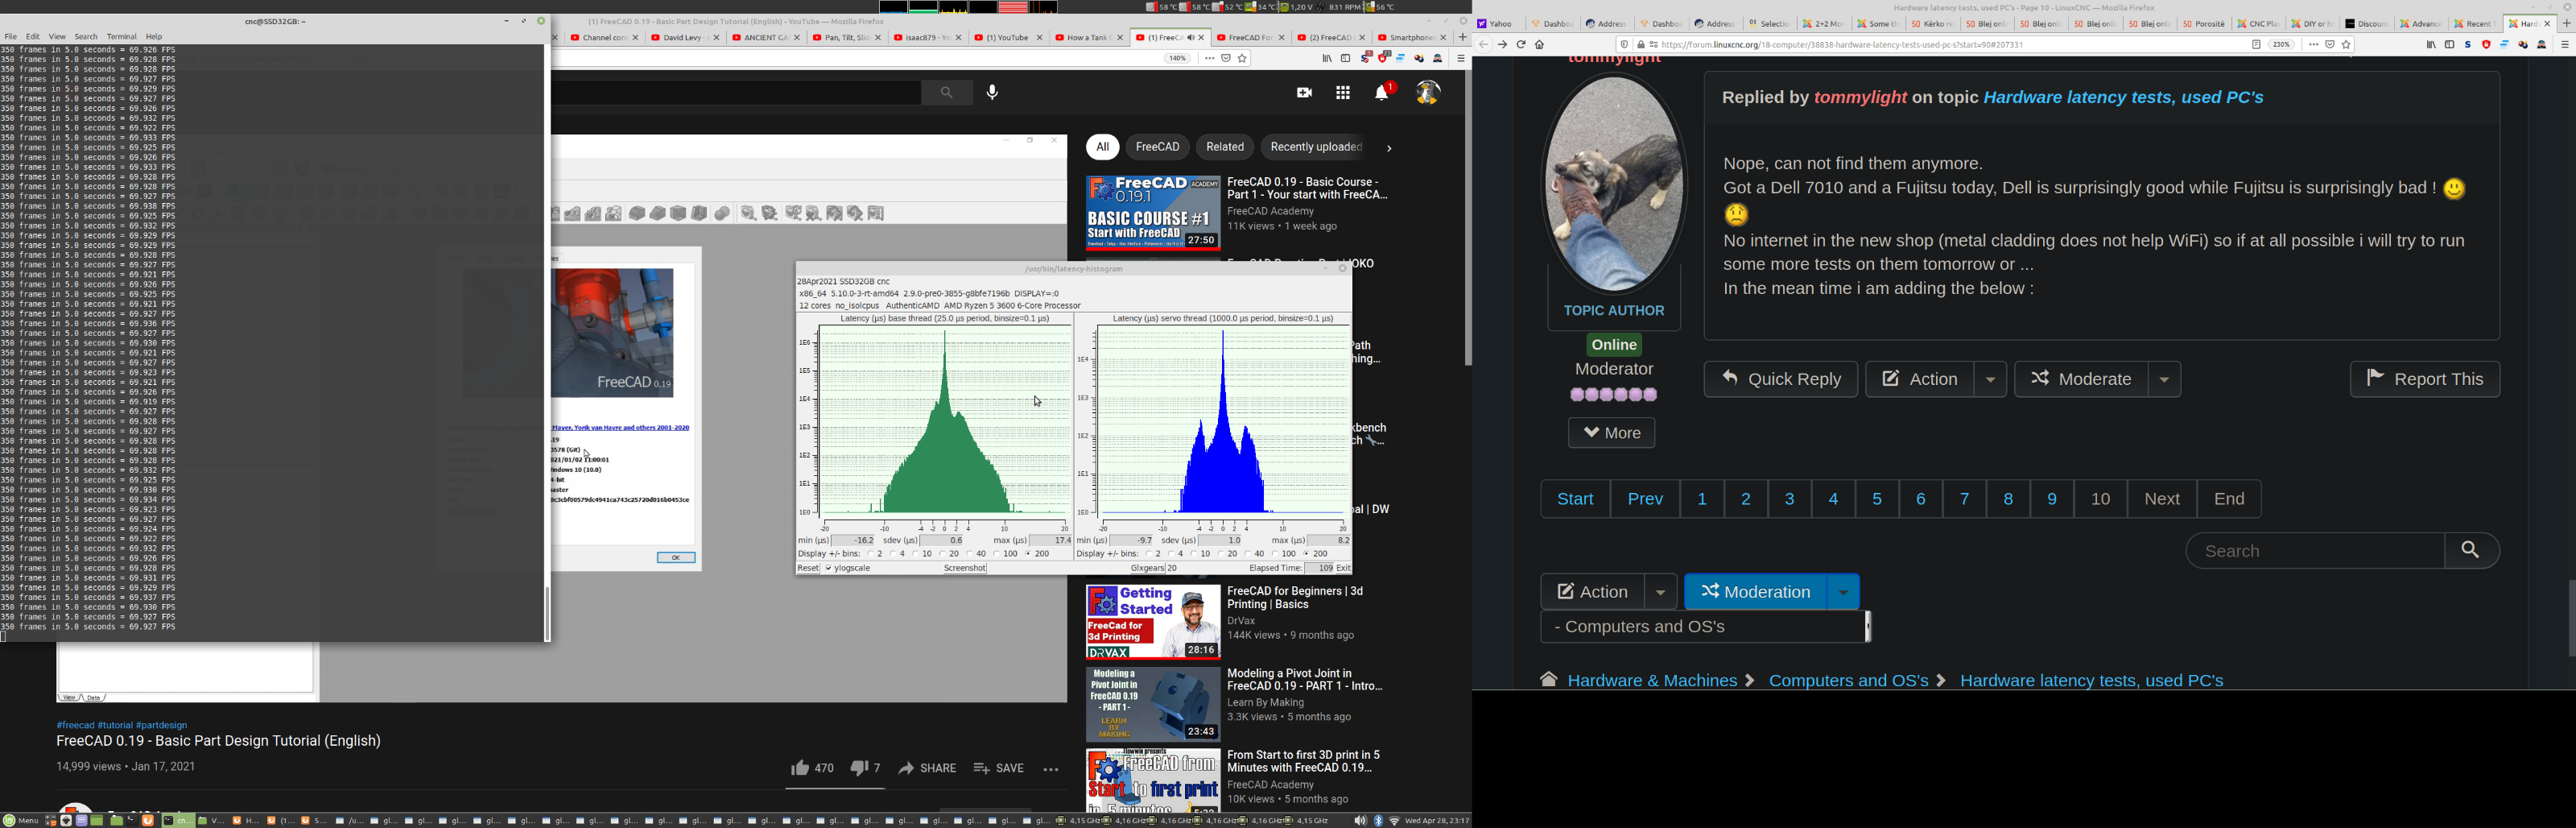Select base thread bins radio 40

[970, 554]
